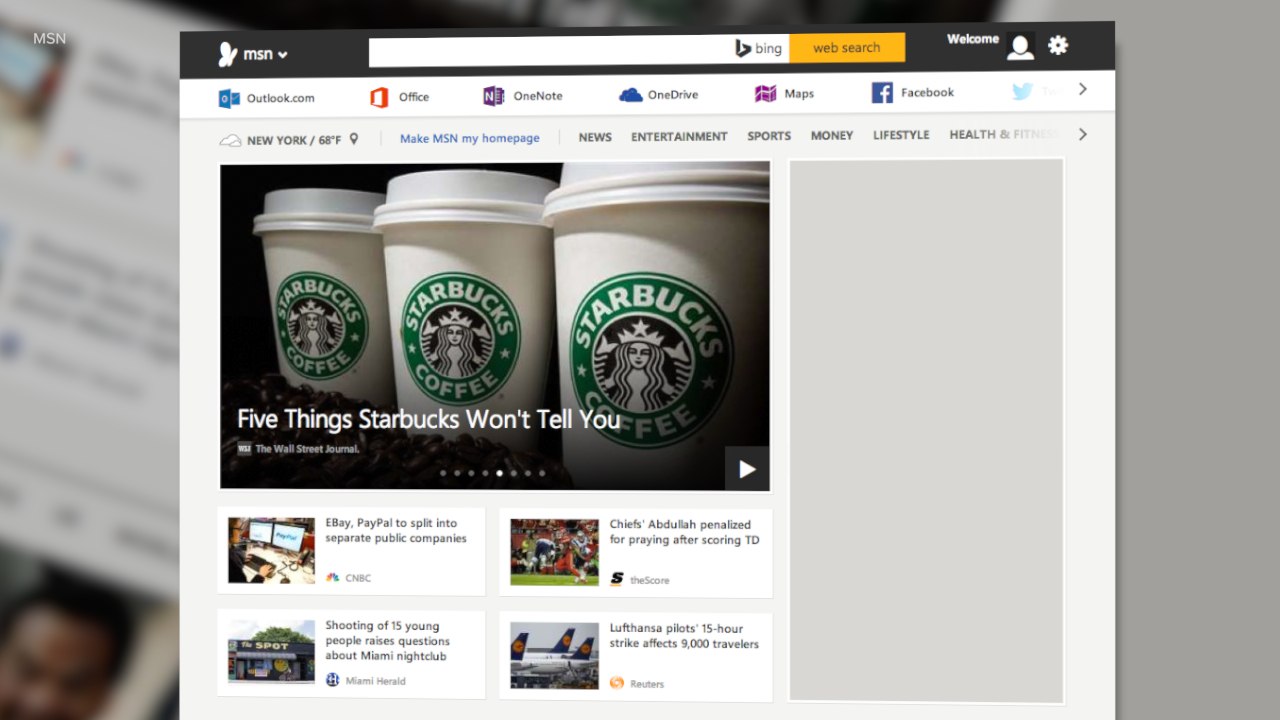Click the location pin icon

[x=353, y=140]
